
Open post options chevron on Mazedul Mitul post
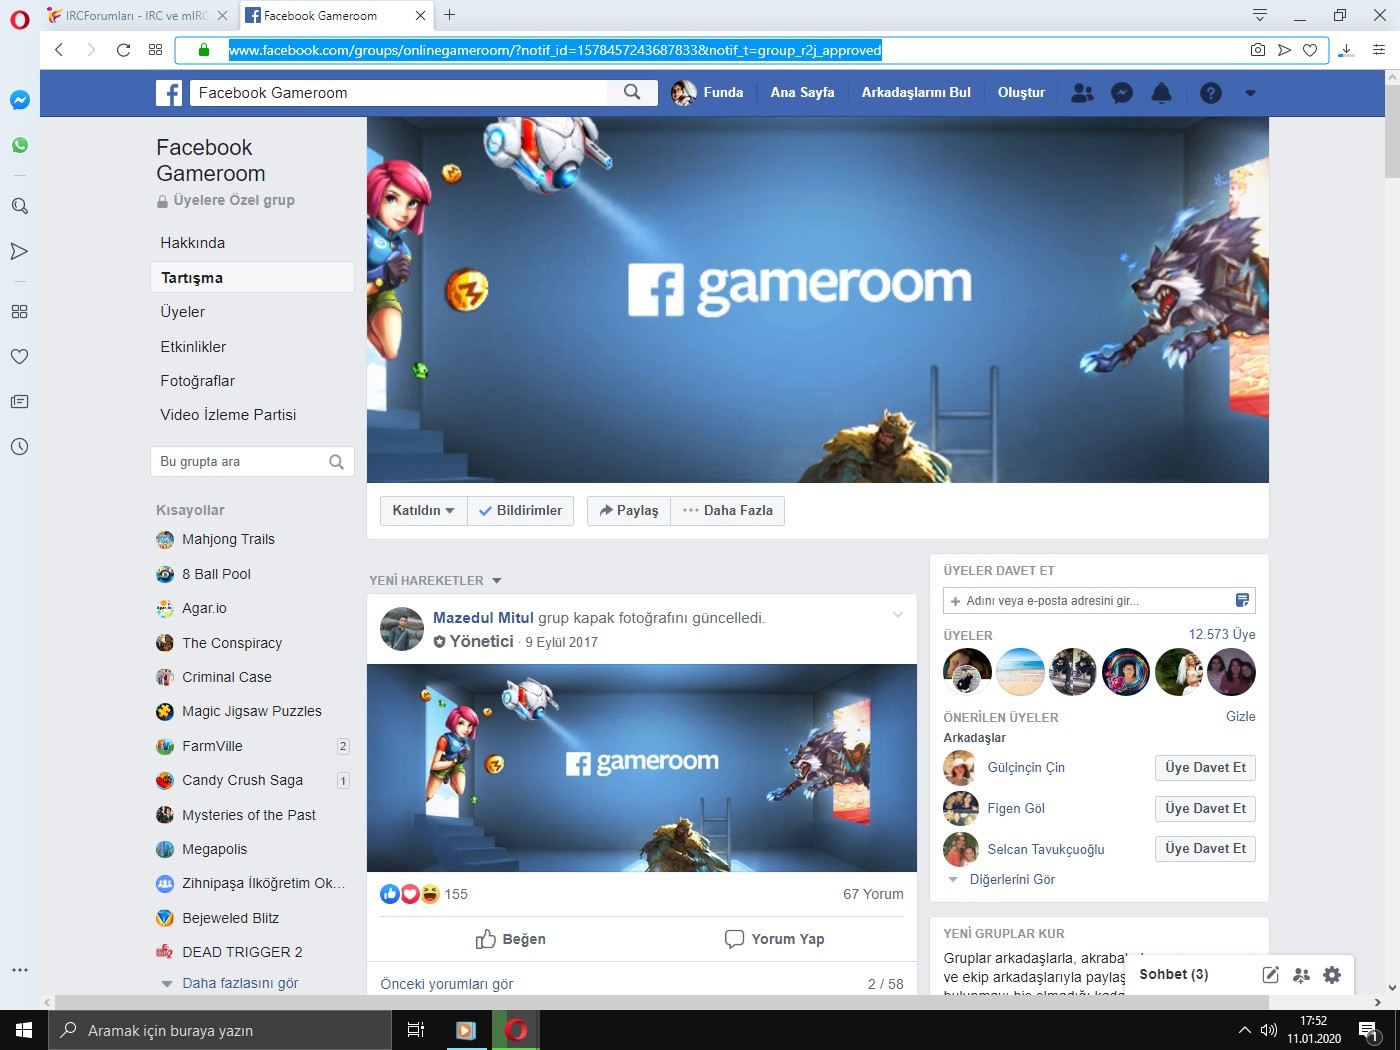[x=897, y=615]
